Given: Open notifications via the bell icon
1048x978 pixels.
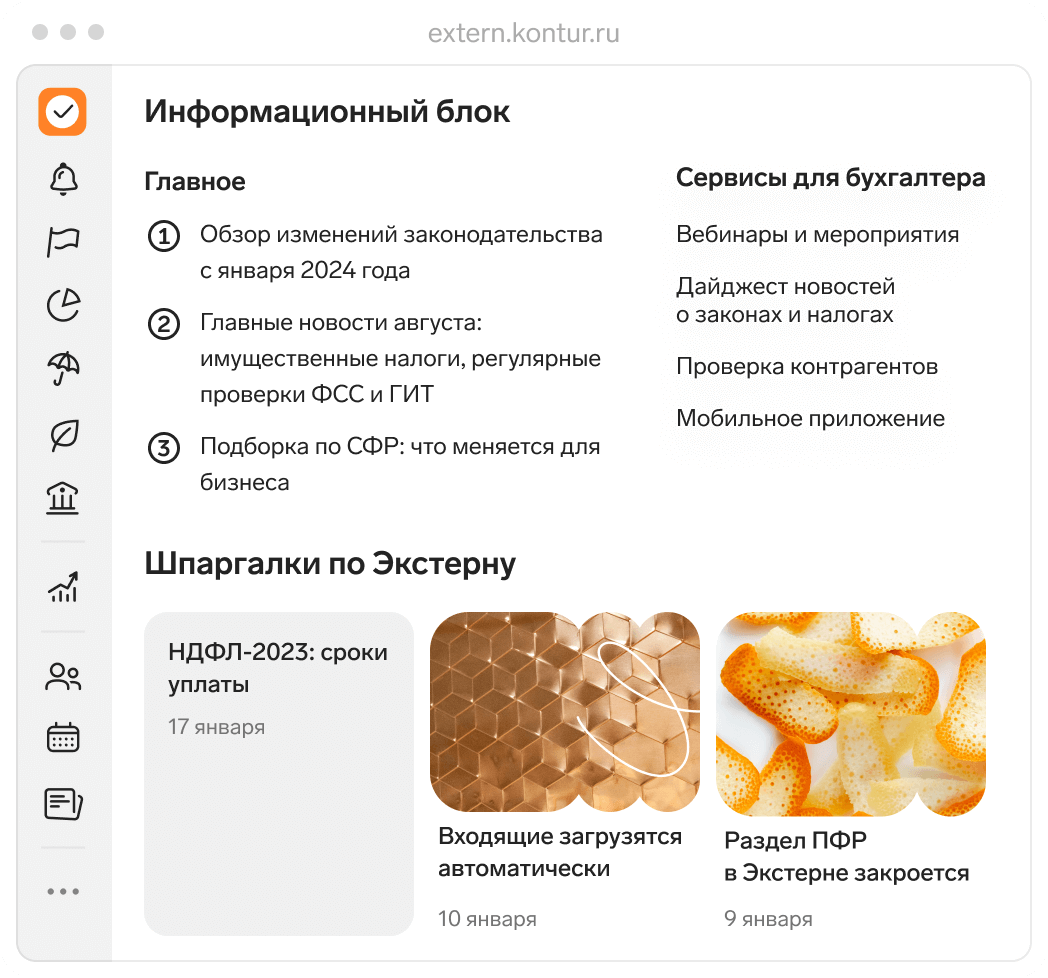Looking at the screenshot, I should [63, 179].
